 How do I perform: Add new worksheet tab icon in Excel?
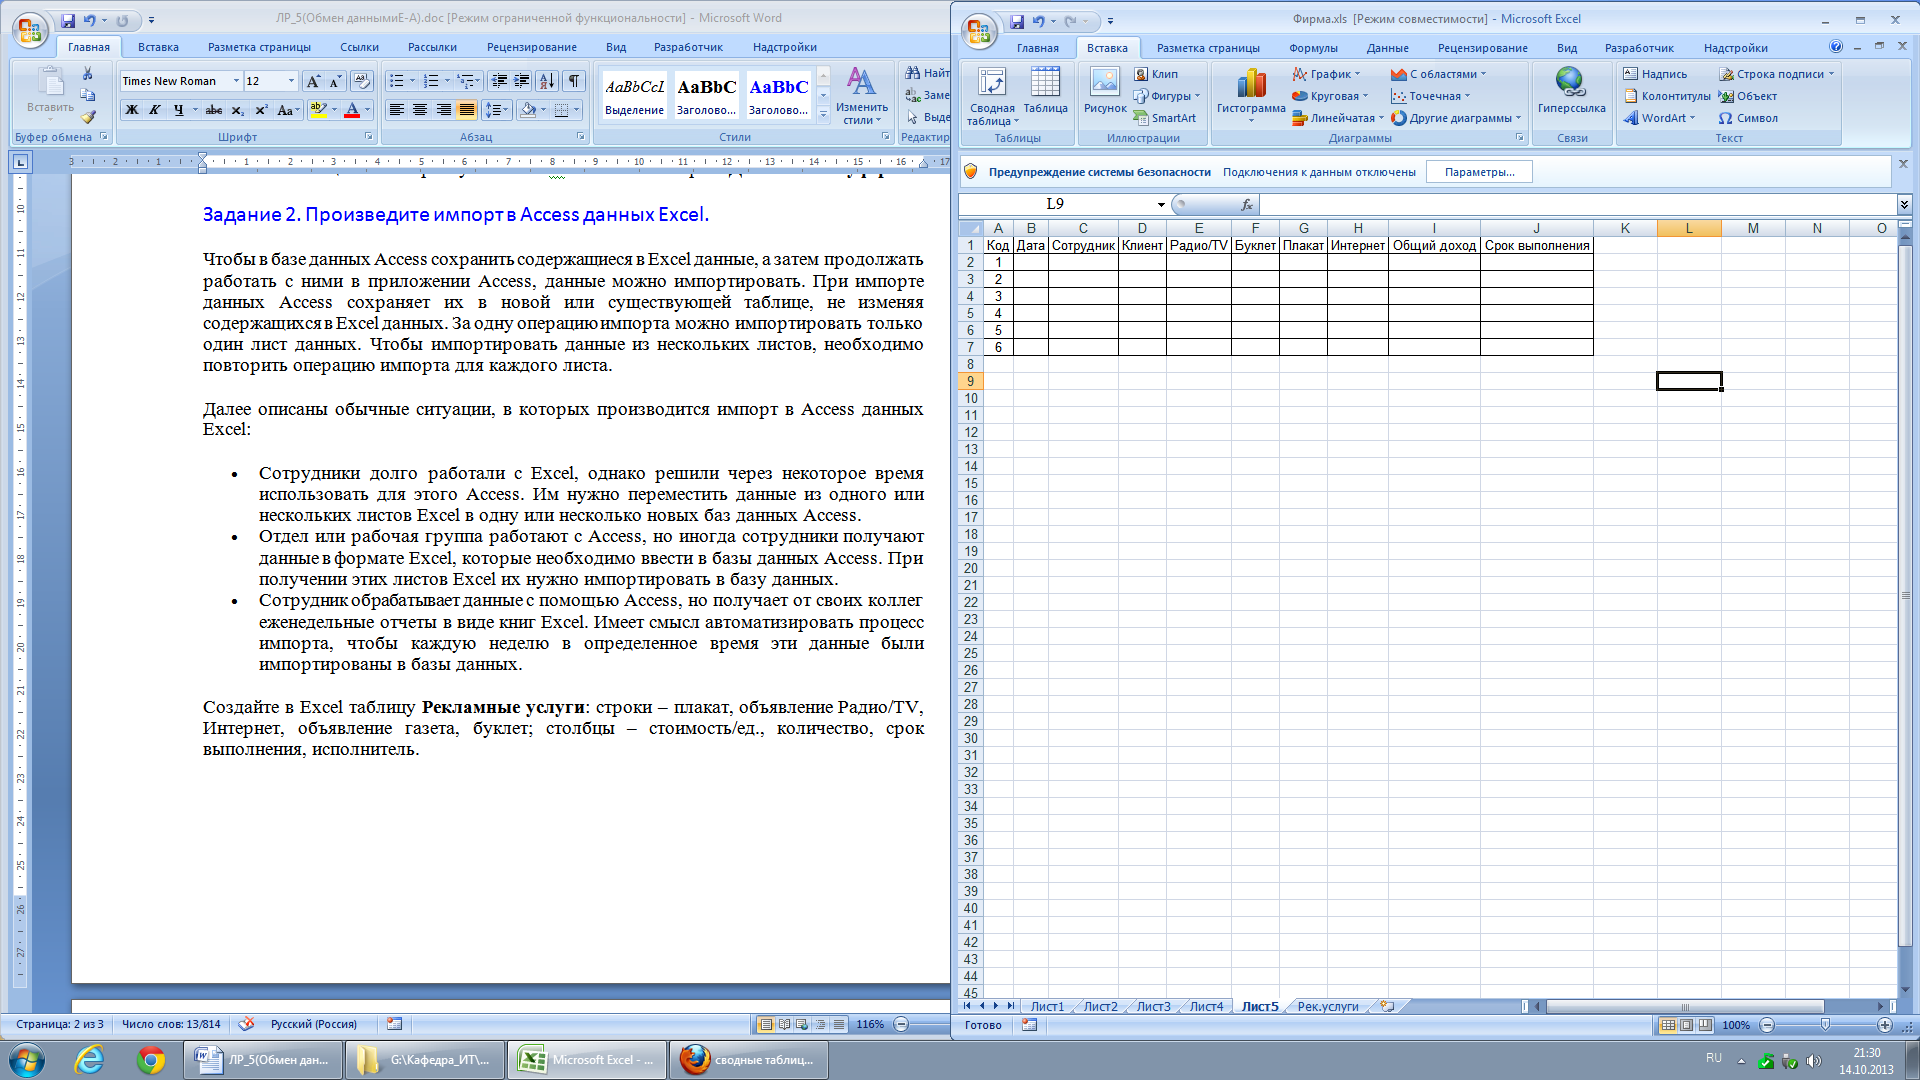point(1387,1006)
